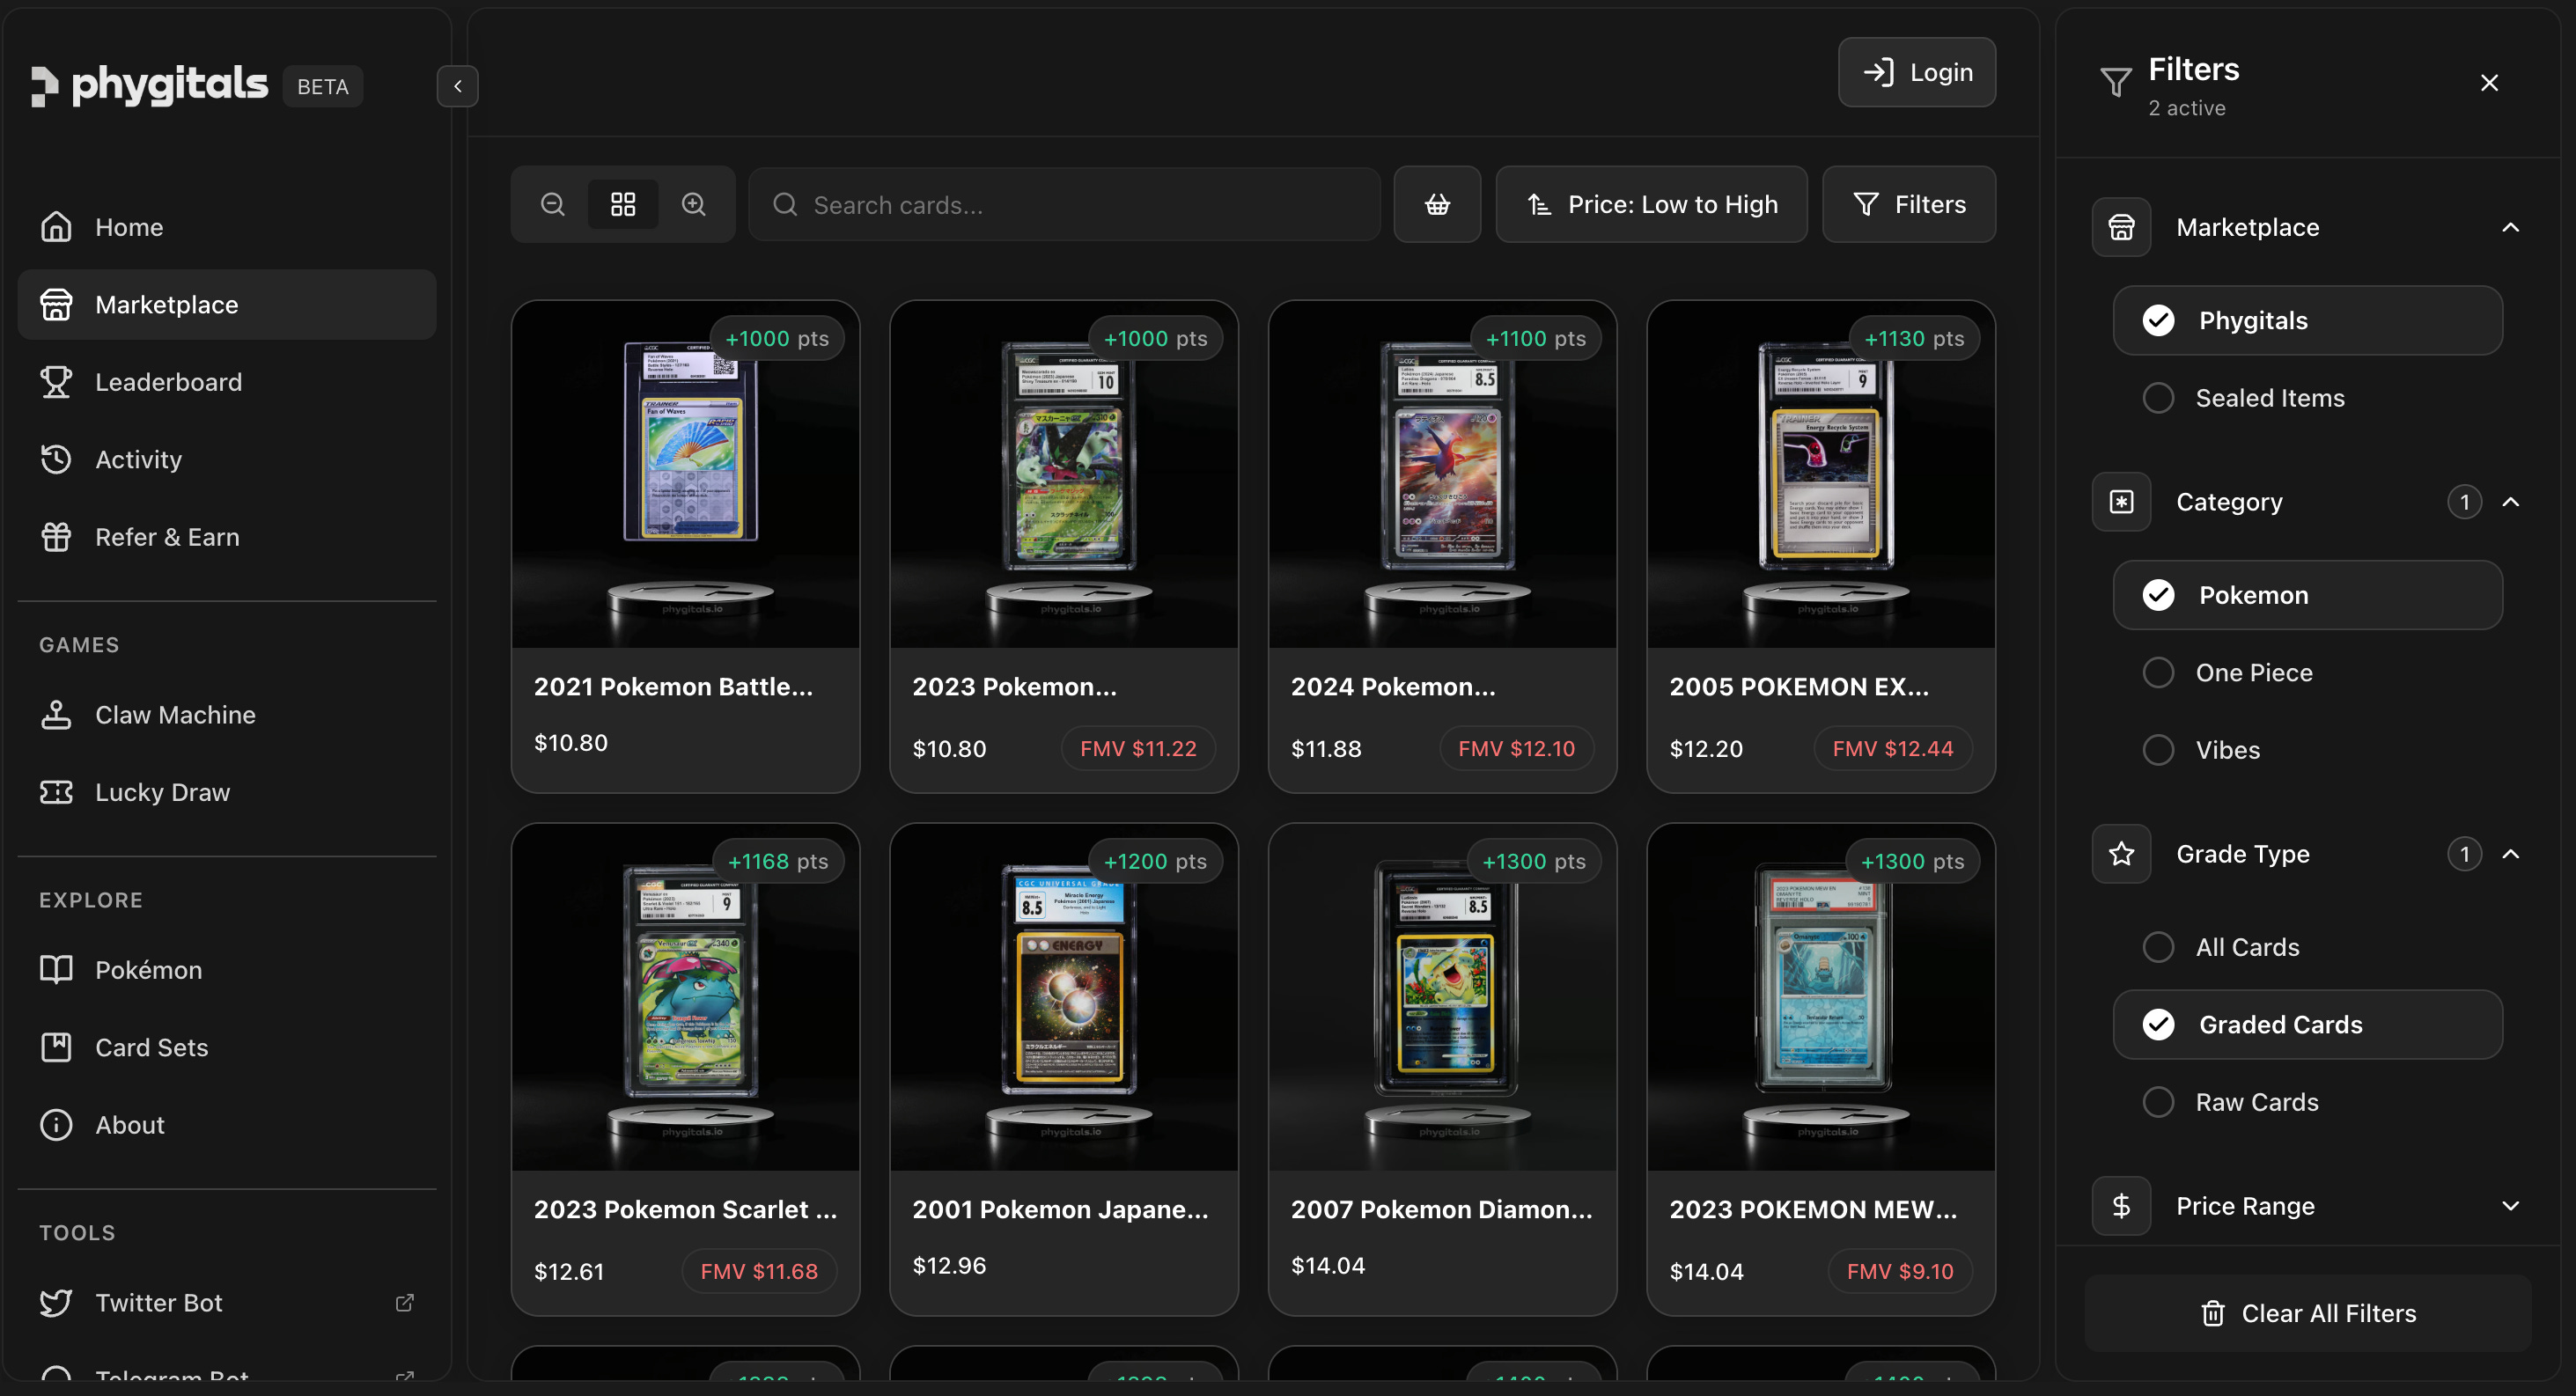
Task: Click the zoom in magnifier icon
Action: pyautogui.click(x=693, y=204)
